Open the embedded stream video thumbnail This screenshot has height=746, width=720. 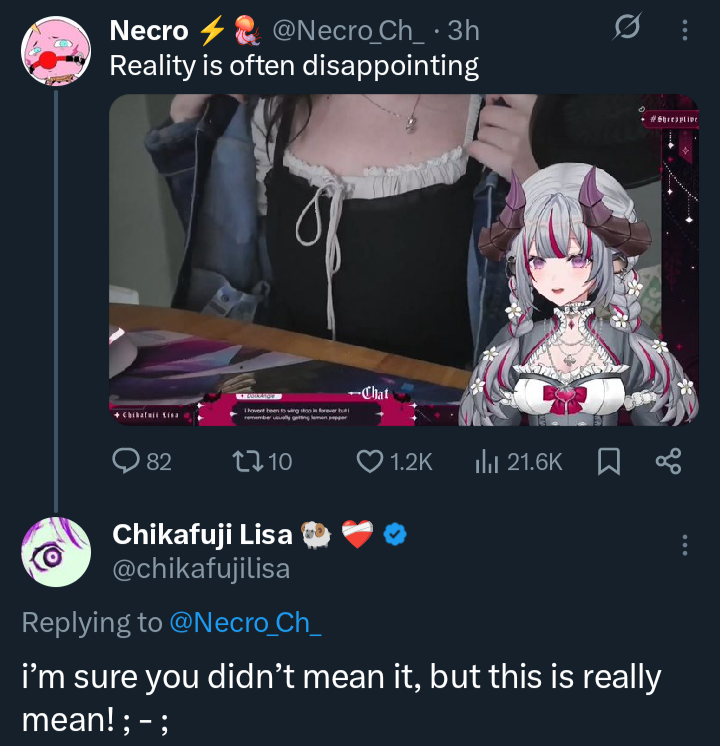click(404, 260)
